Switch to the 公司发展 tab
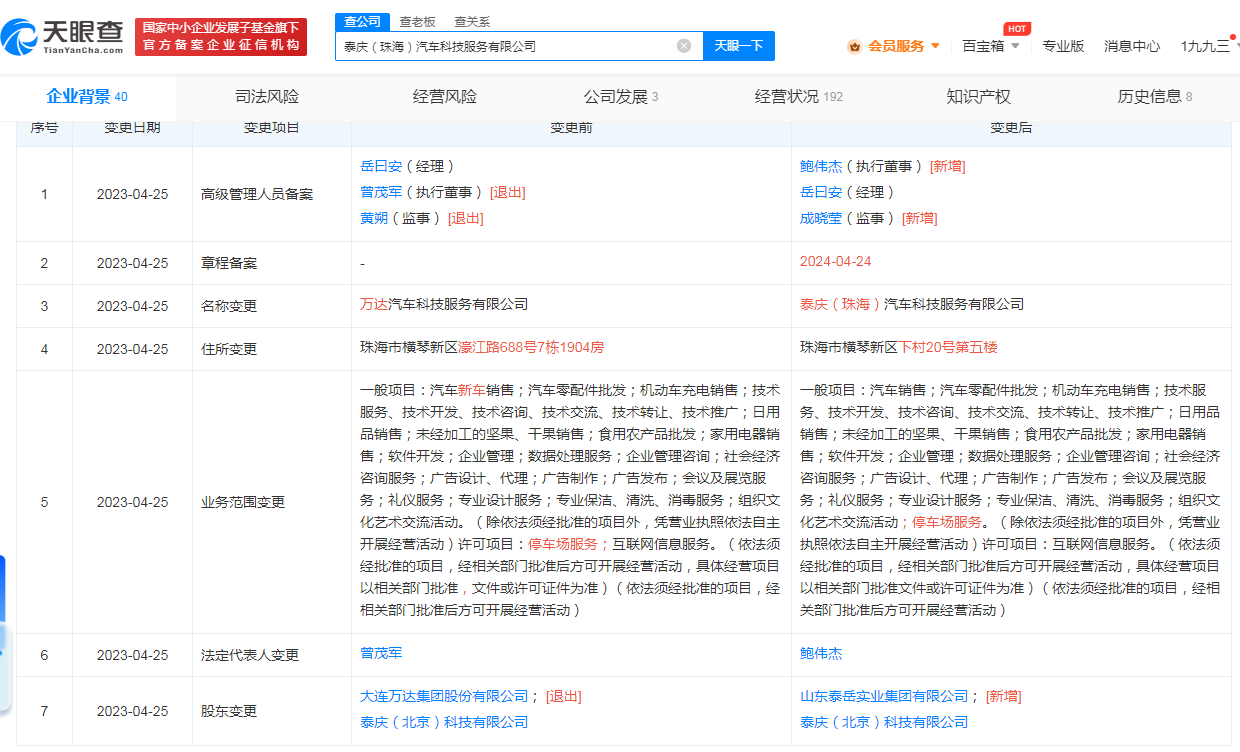The width and height of the screenshot is (1240, 752). tap(621, 97)
